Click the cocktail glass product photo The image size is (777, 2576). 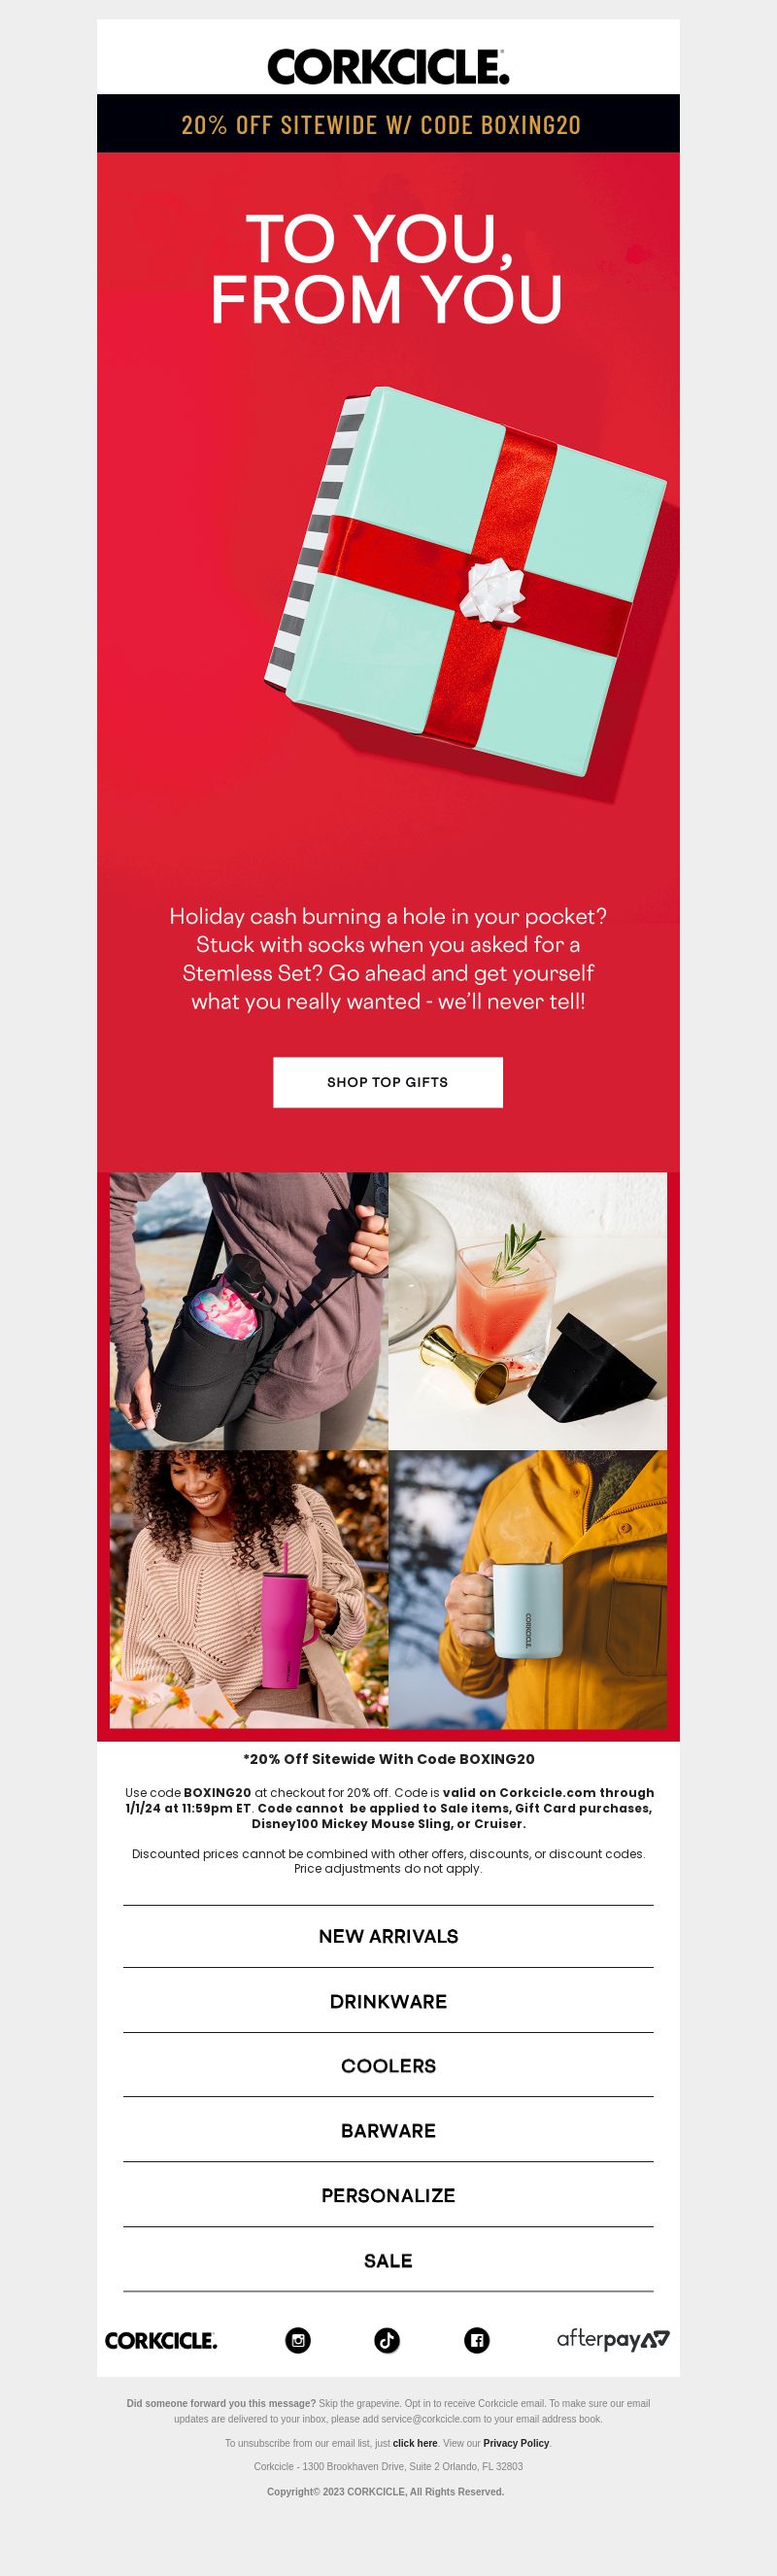coord(528,1311)
